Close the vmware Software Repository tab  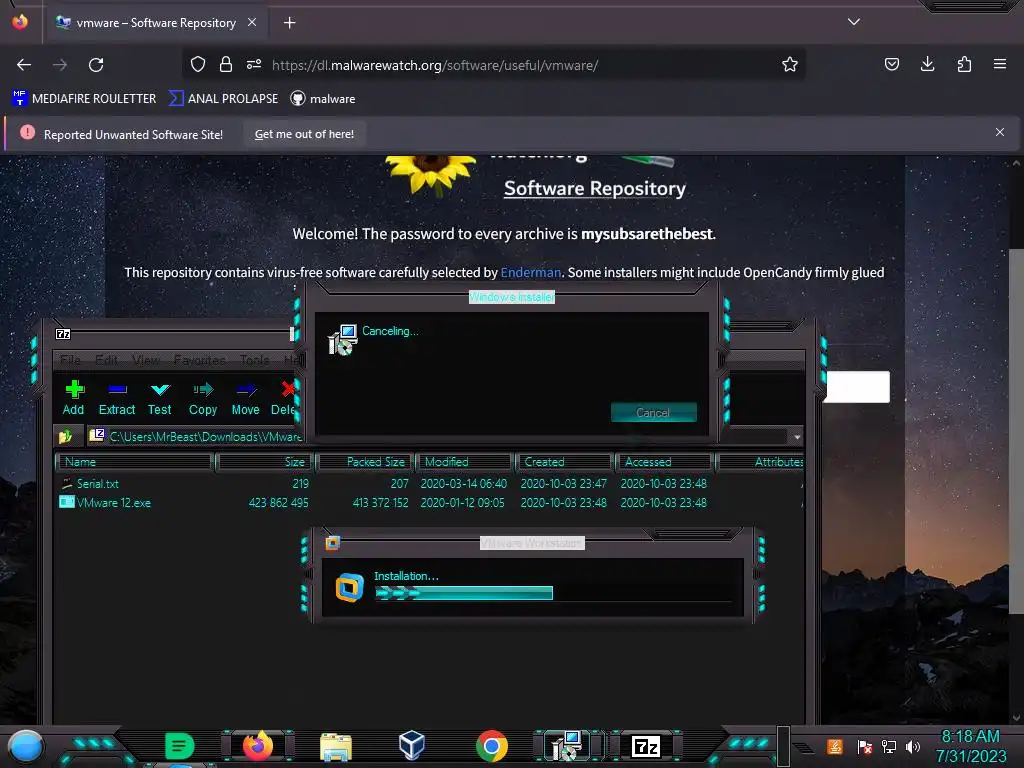coord(252,22)
